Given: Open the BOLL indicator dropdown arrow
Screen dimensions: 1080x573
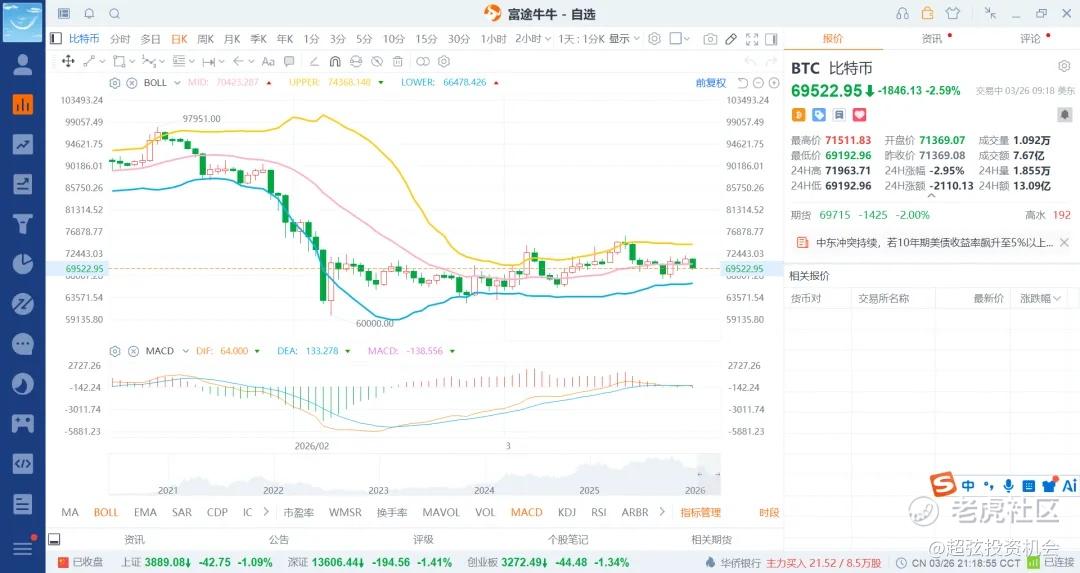Looking at the screenshot, I should coord(177,82).
